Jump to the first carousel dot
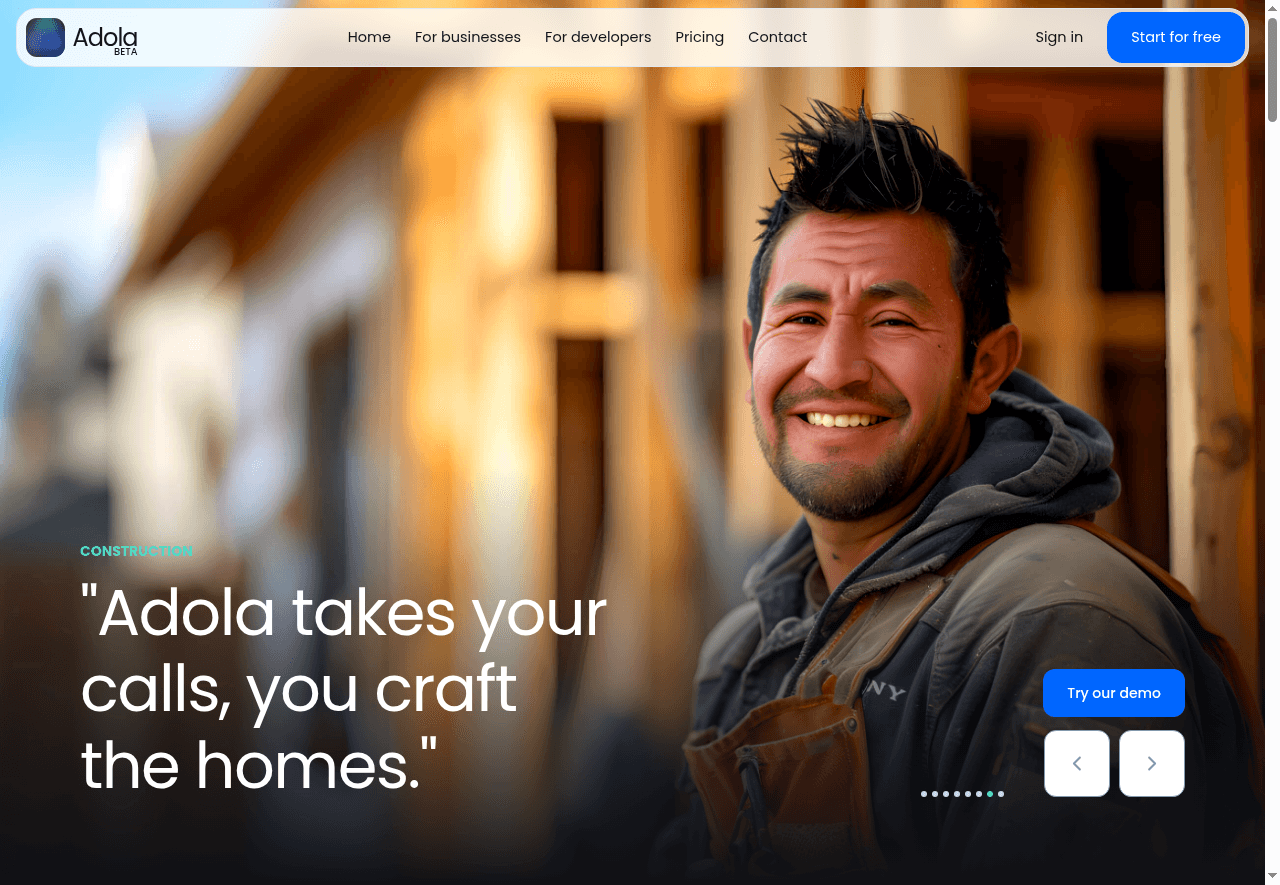Image resolution: width=1280 pixels, height=885 pixels. tap(924, 794)
